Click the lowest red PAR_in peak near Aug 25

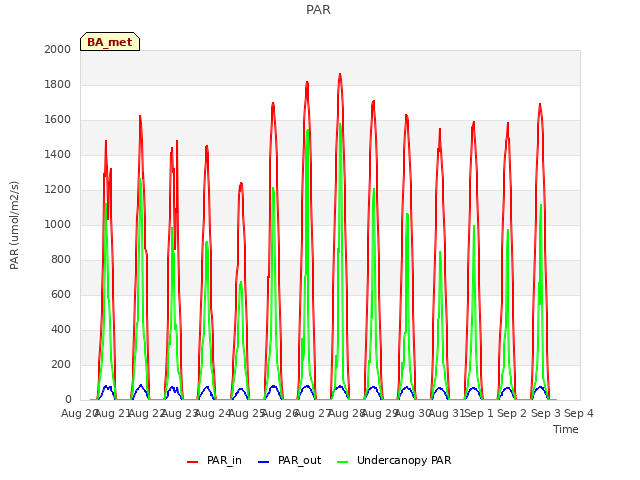pyautogui.click(x=241, y=184)
